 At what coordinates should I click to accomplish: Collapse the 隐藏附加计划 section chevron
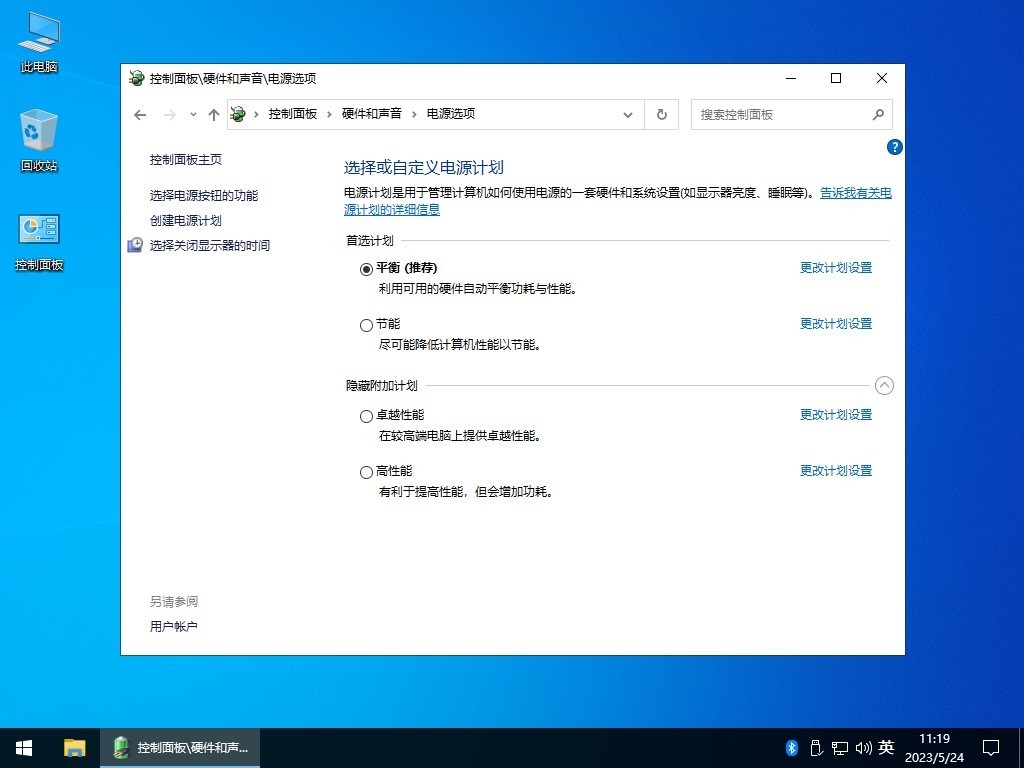(x=884, y=385)
